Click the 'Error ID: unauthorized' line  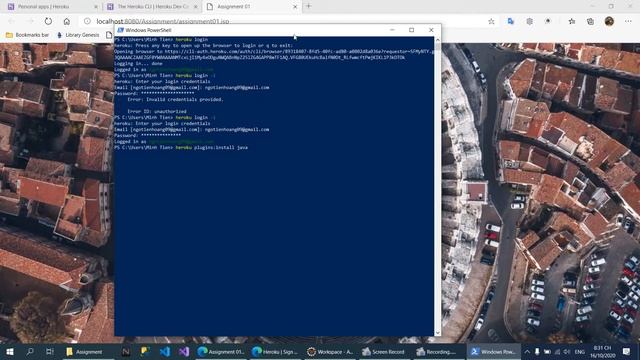tap(157, 111)
